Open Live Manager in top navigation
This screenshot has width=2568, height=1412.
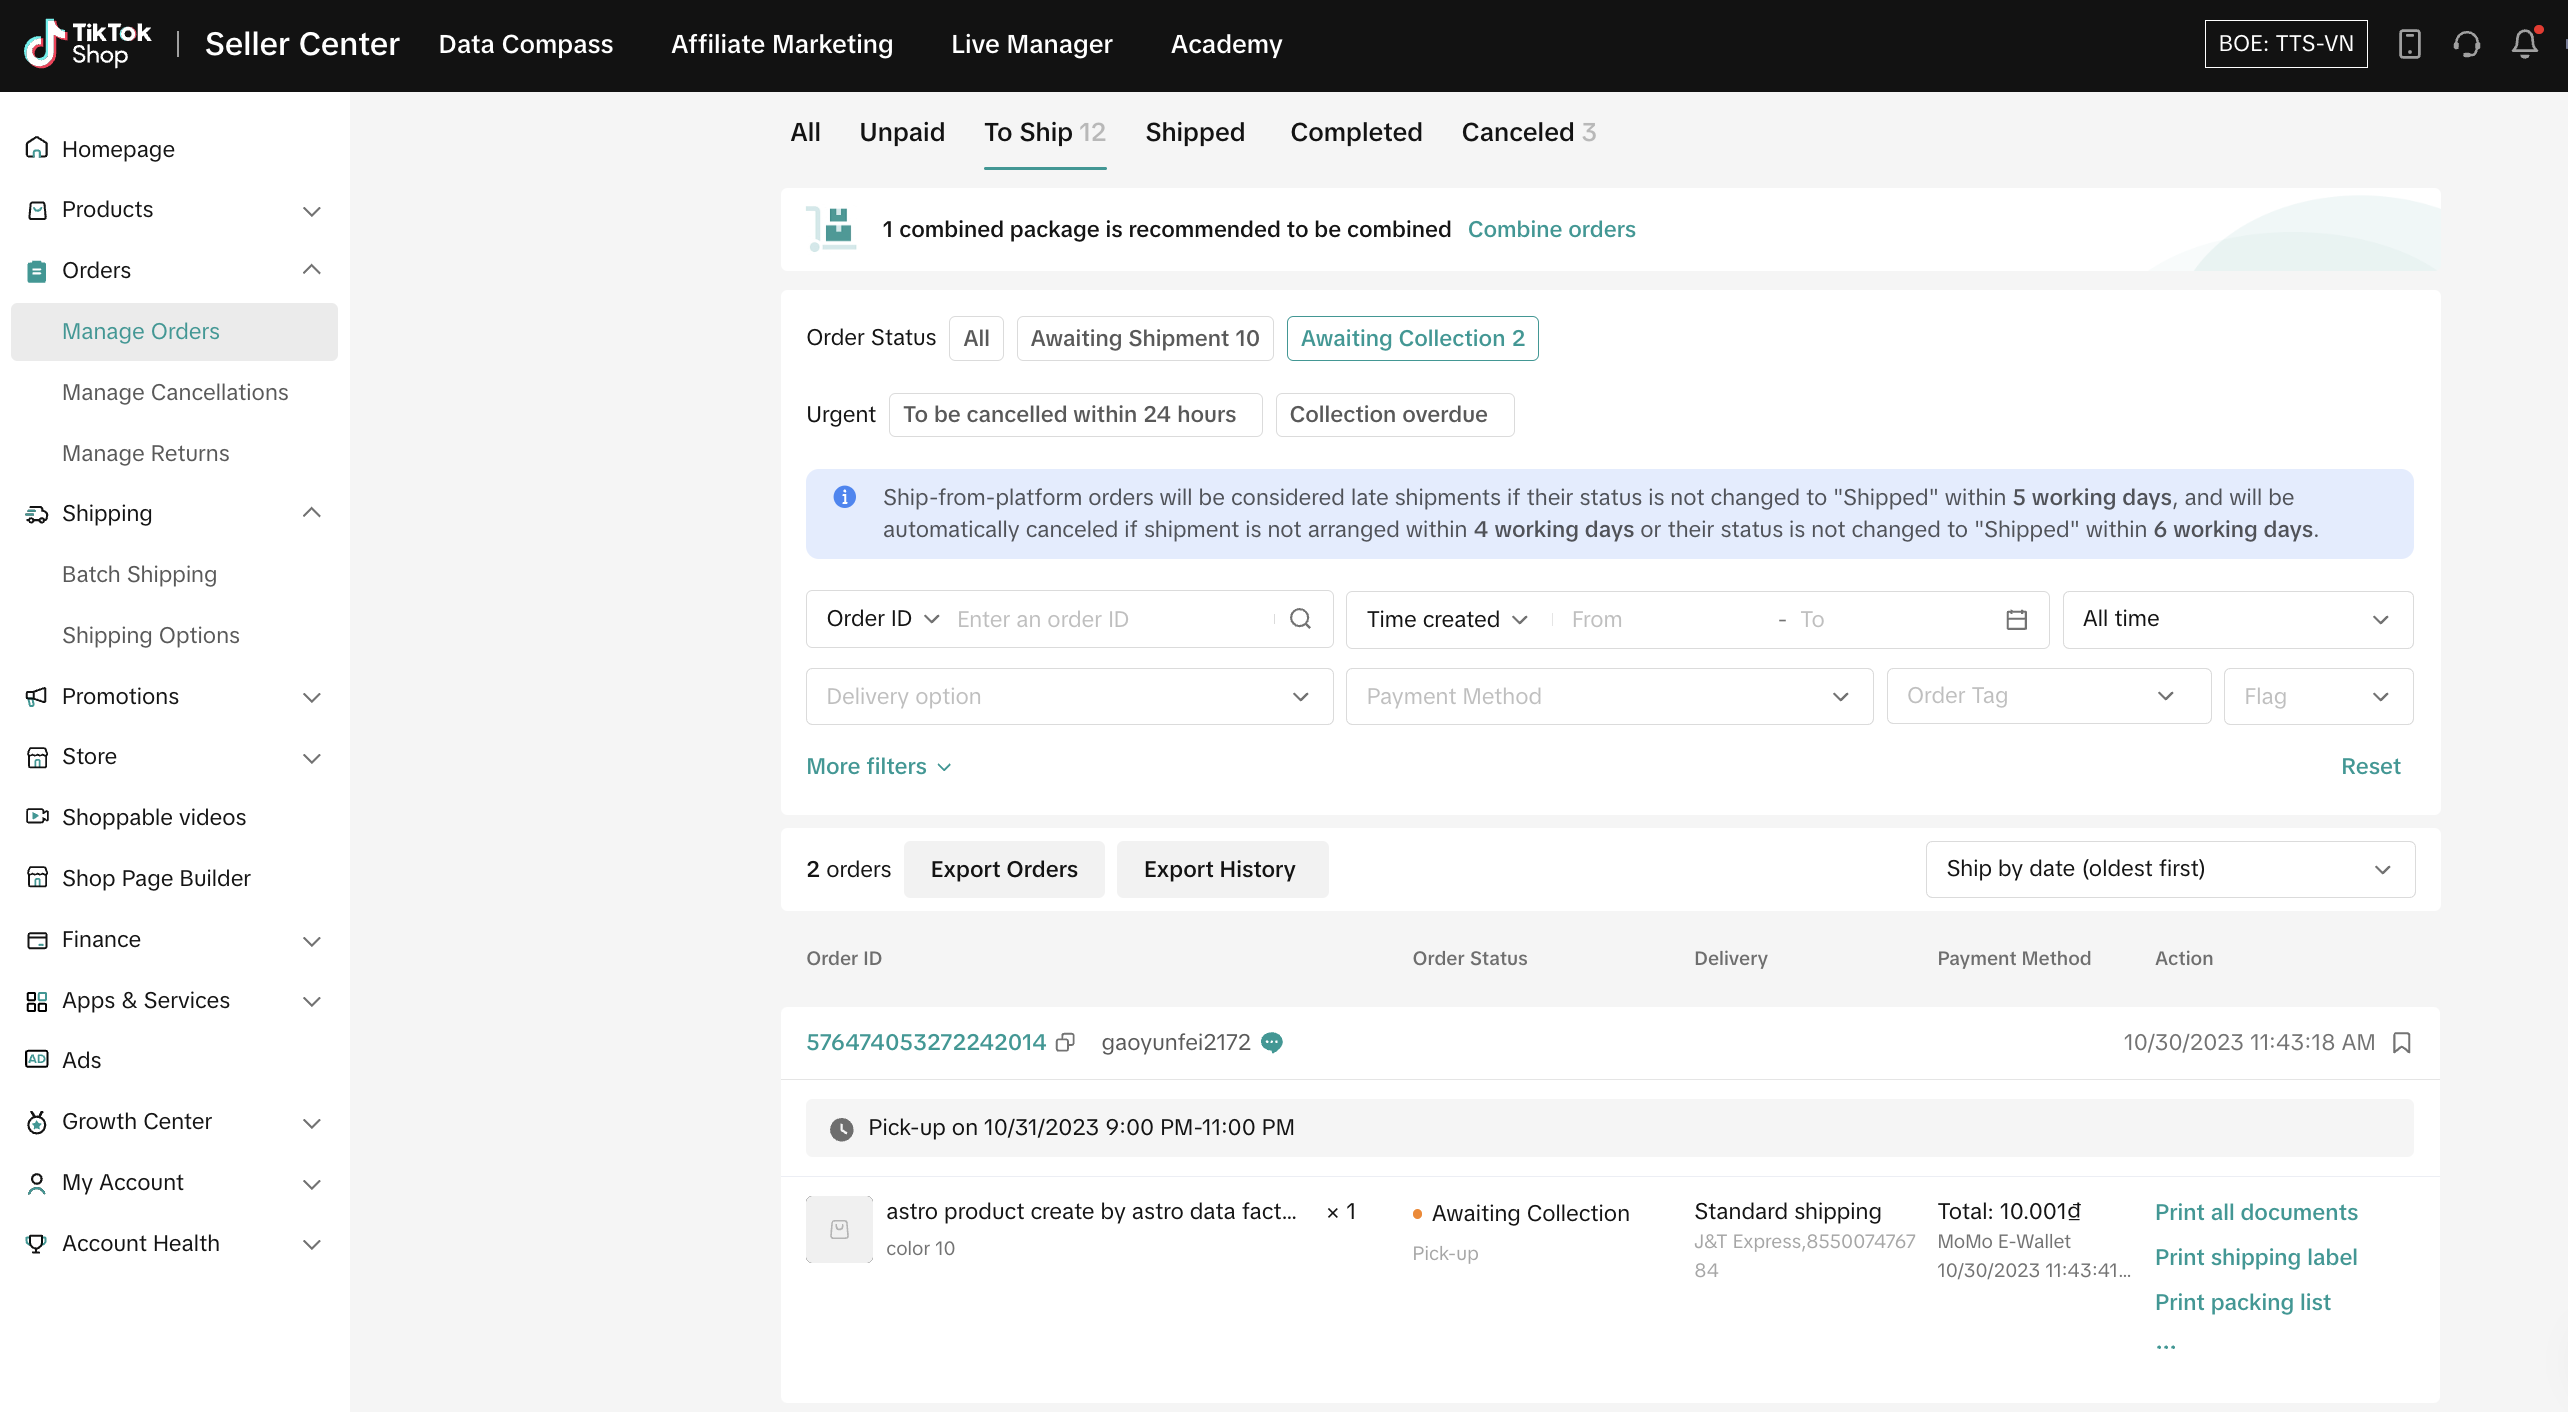click(x=1032, y=45)
